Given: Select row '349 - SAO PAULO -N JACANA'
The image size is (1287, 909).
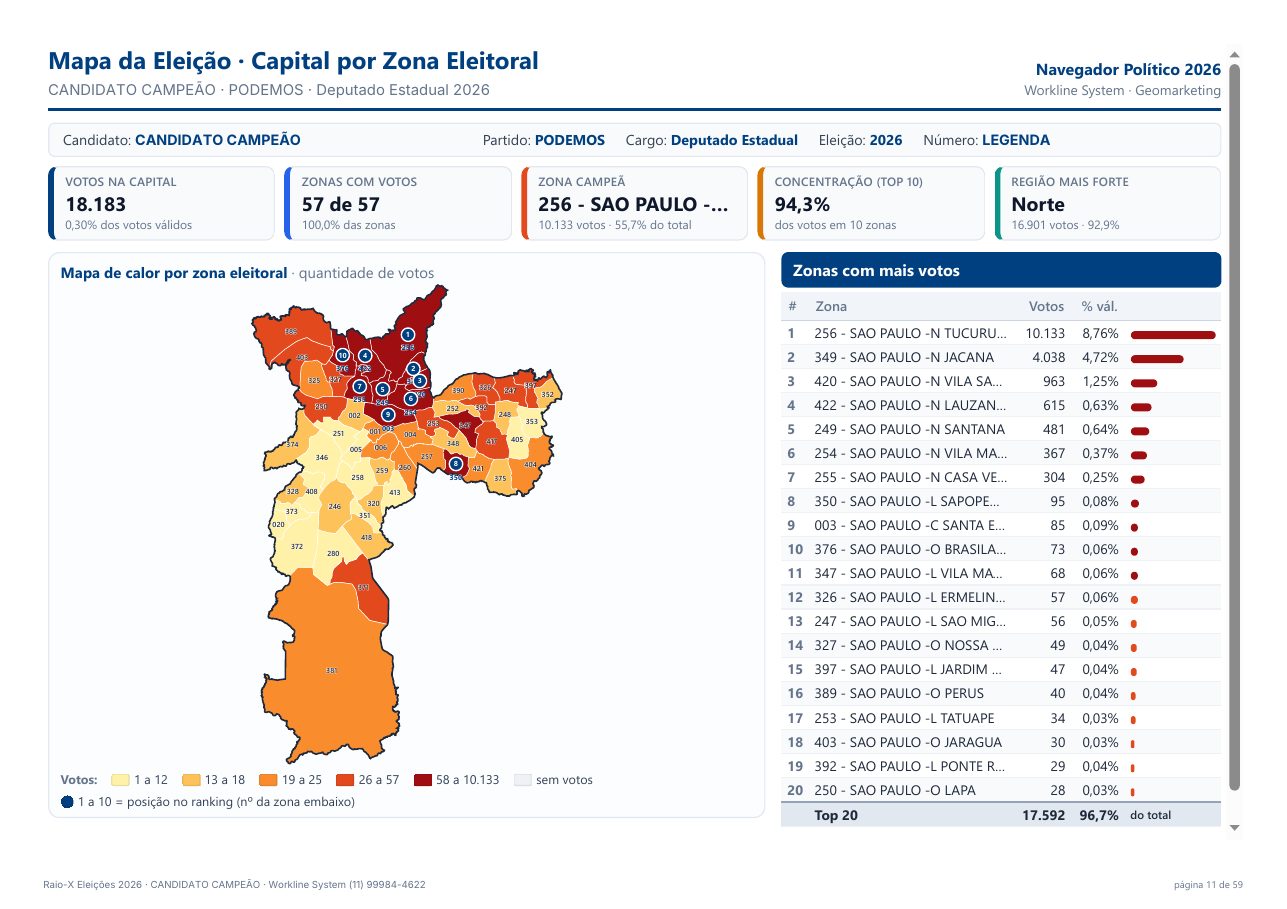Looking at the screenshot, I should (1001, 357).
